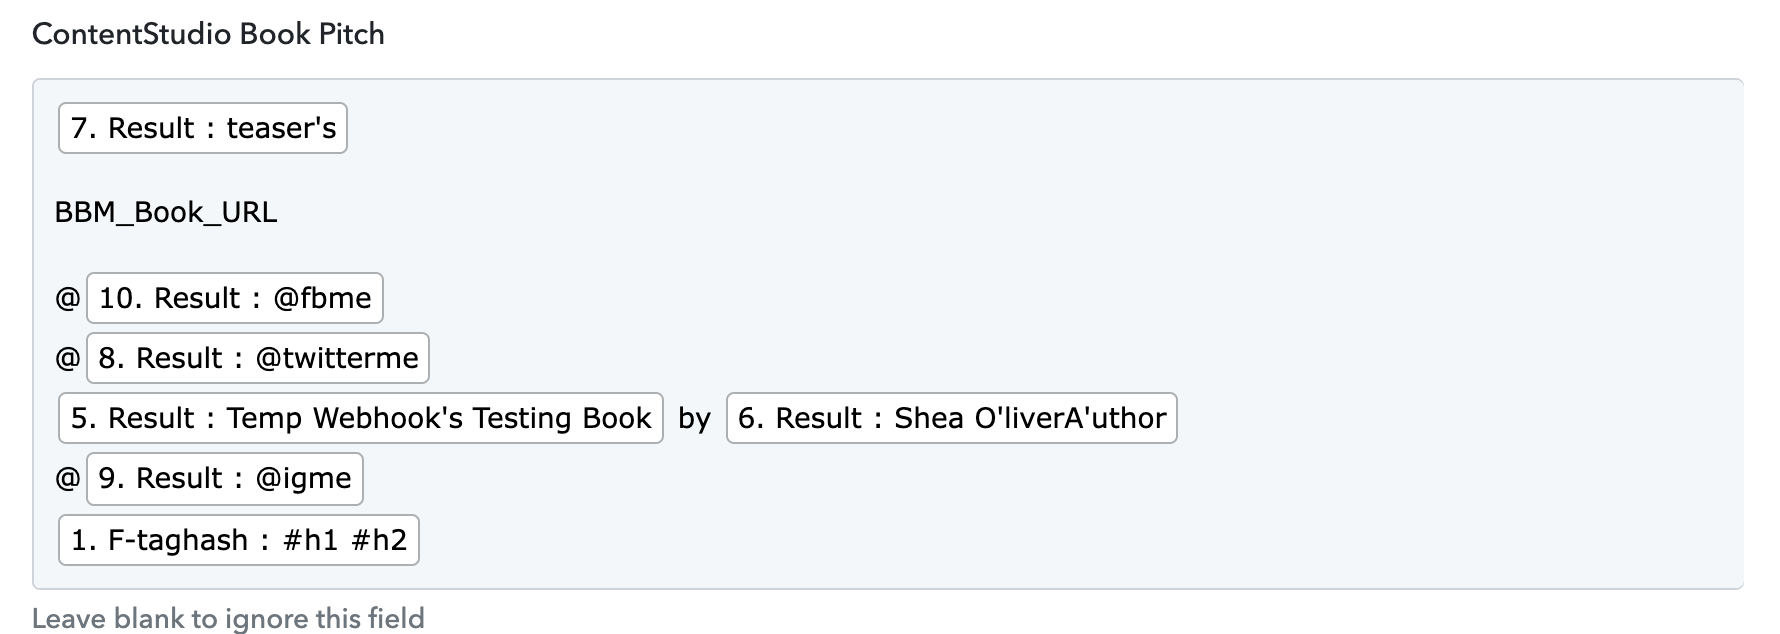Click the word "by" between the pills
The height and width of the screenshot is (634, 1780).
[694, 418]
